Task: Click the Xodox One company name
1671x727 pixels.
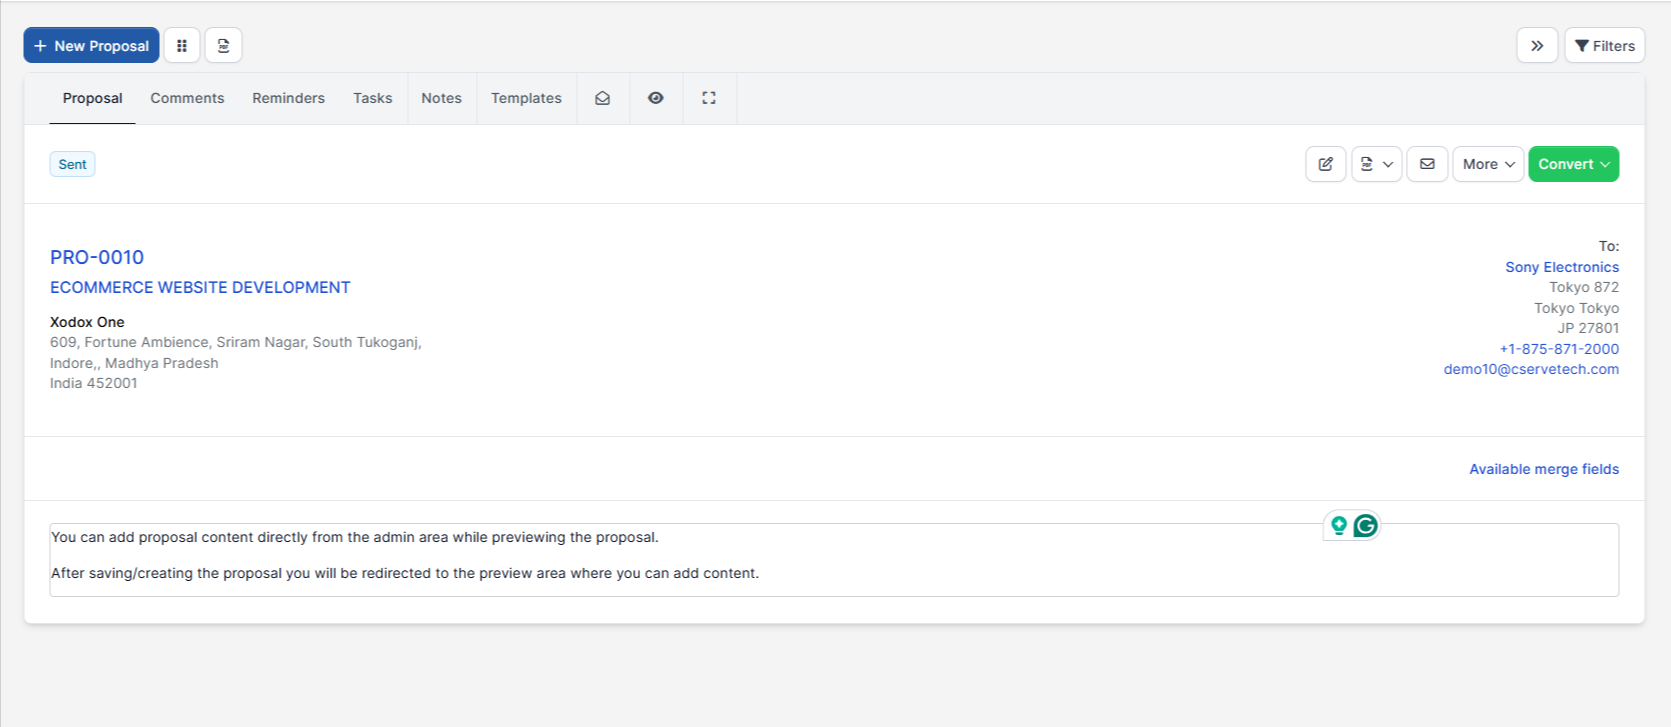Action: pyautogui.click(x=87, y=322)
